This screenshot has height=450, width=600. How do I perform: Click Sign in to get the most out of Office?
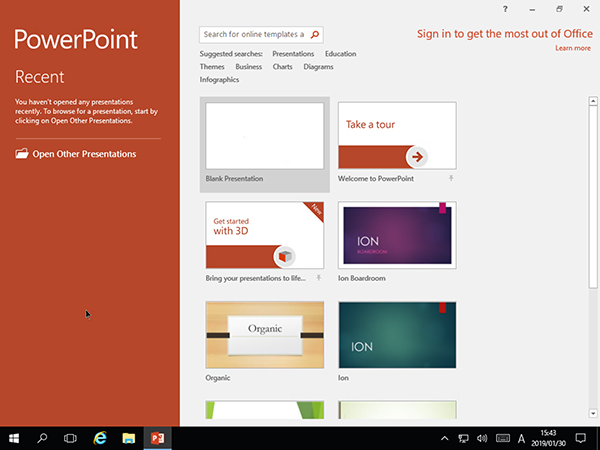click(505, 34)
